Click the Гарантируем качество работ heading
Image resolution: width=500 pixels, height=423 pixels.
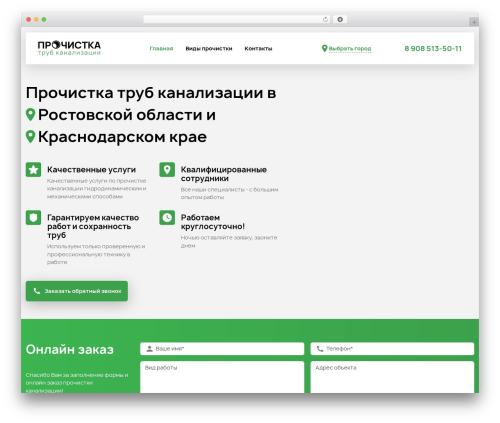point(93,226)
